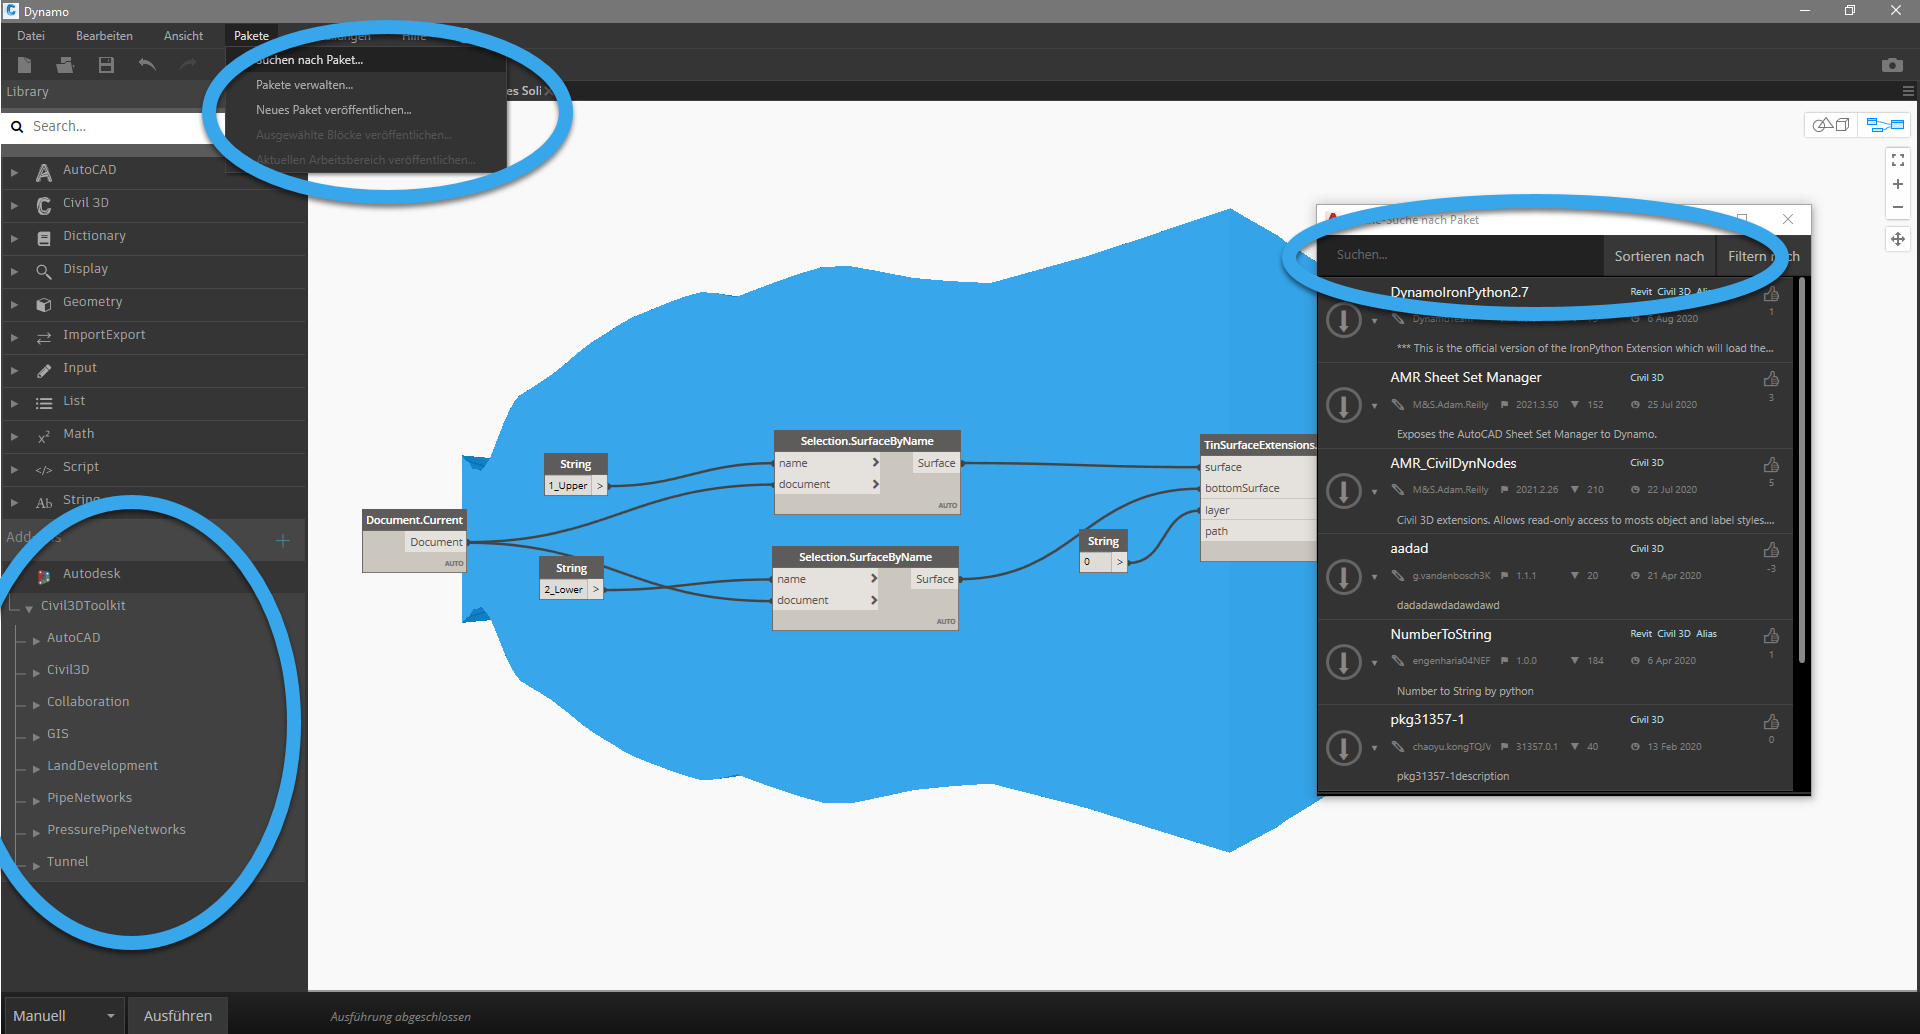Screen dimensions: 1920x1034
Task: Zoom to fit using the fit-view icon
Action: coord(1898,159)
